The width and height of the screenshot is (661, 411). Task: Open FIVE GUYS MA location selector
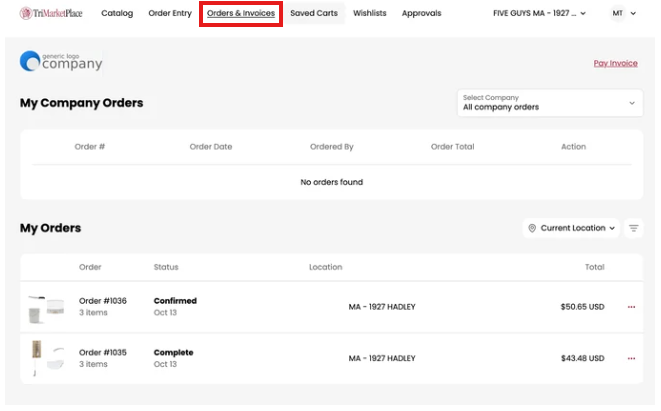(x=540, y=14)
